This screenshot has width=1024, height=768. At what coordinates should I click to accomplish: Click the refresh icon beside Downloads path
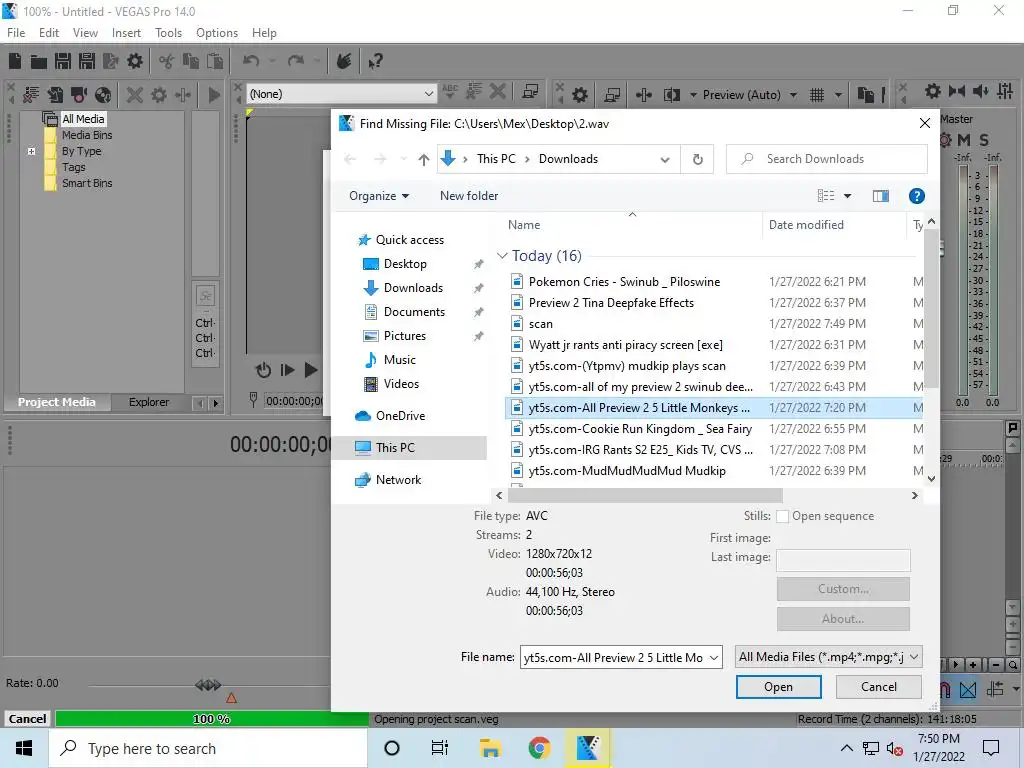(697, 159)
